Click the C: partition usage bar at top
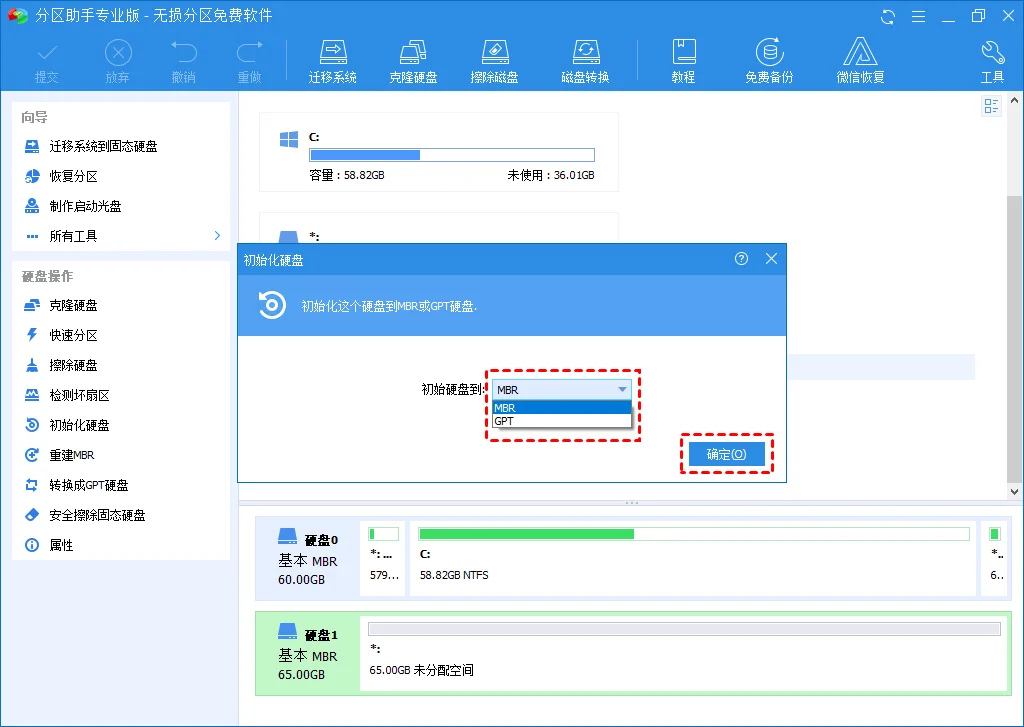The width and height of the screenshot is (1024, 727). [x=452, y=155]
